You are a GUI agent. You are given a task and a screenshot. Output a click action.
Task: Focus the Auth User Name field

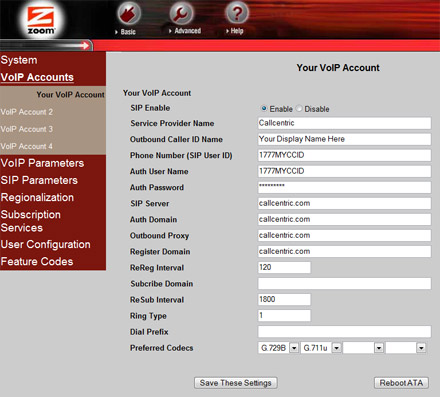344,171
